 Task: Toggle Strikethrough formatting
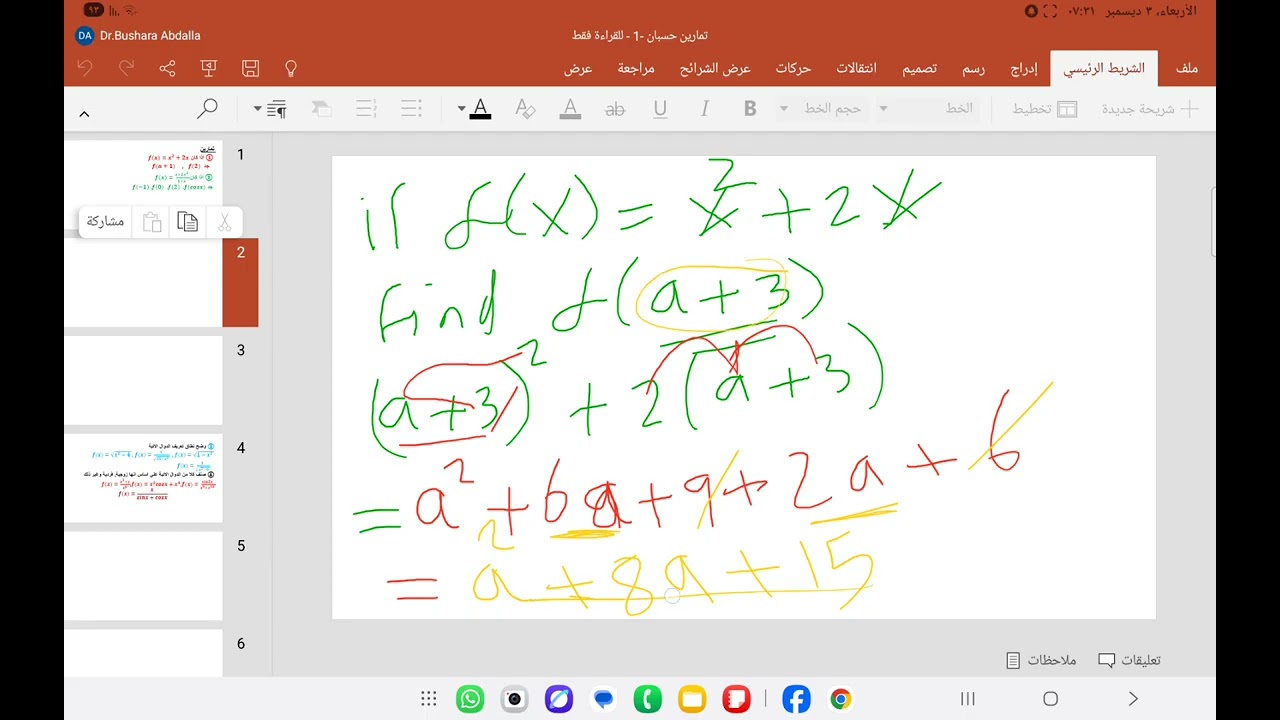click(615, 109)
